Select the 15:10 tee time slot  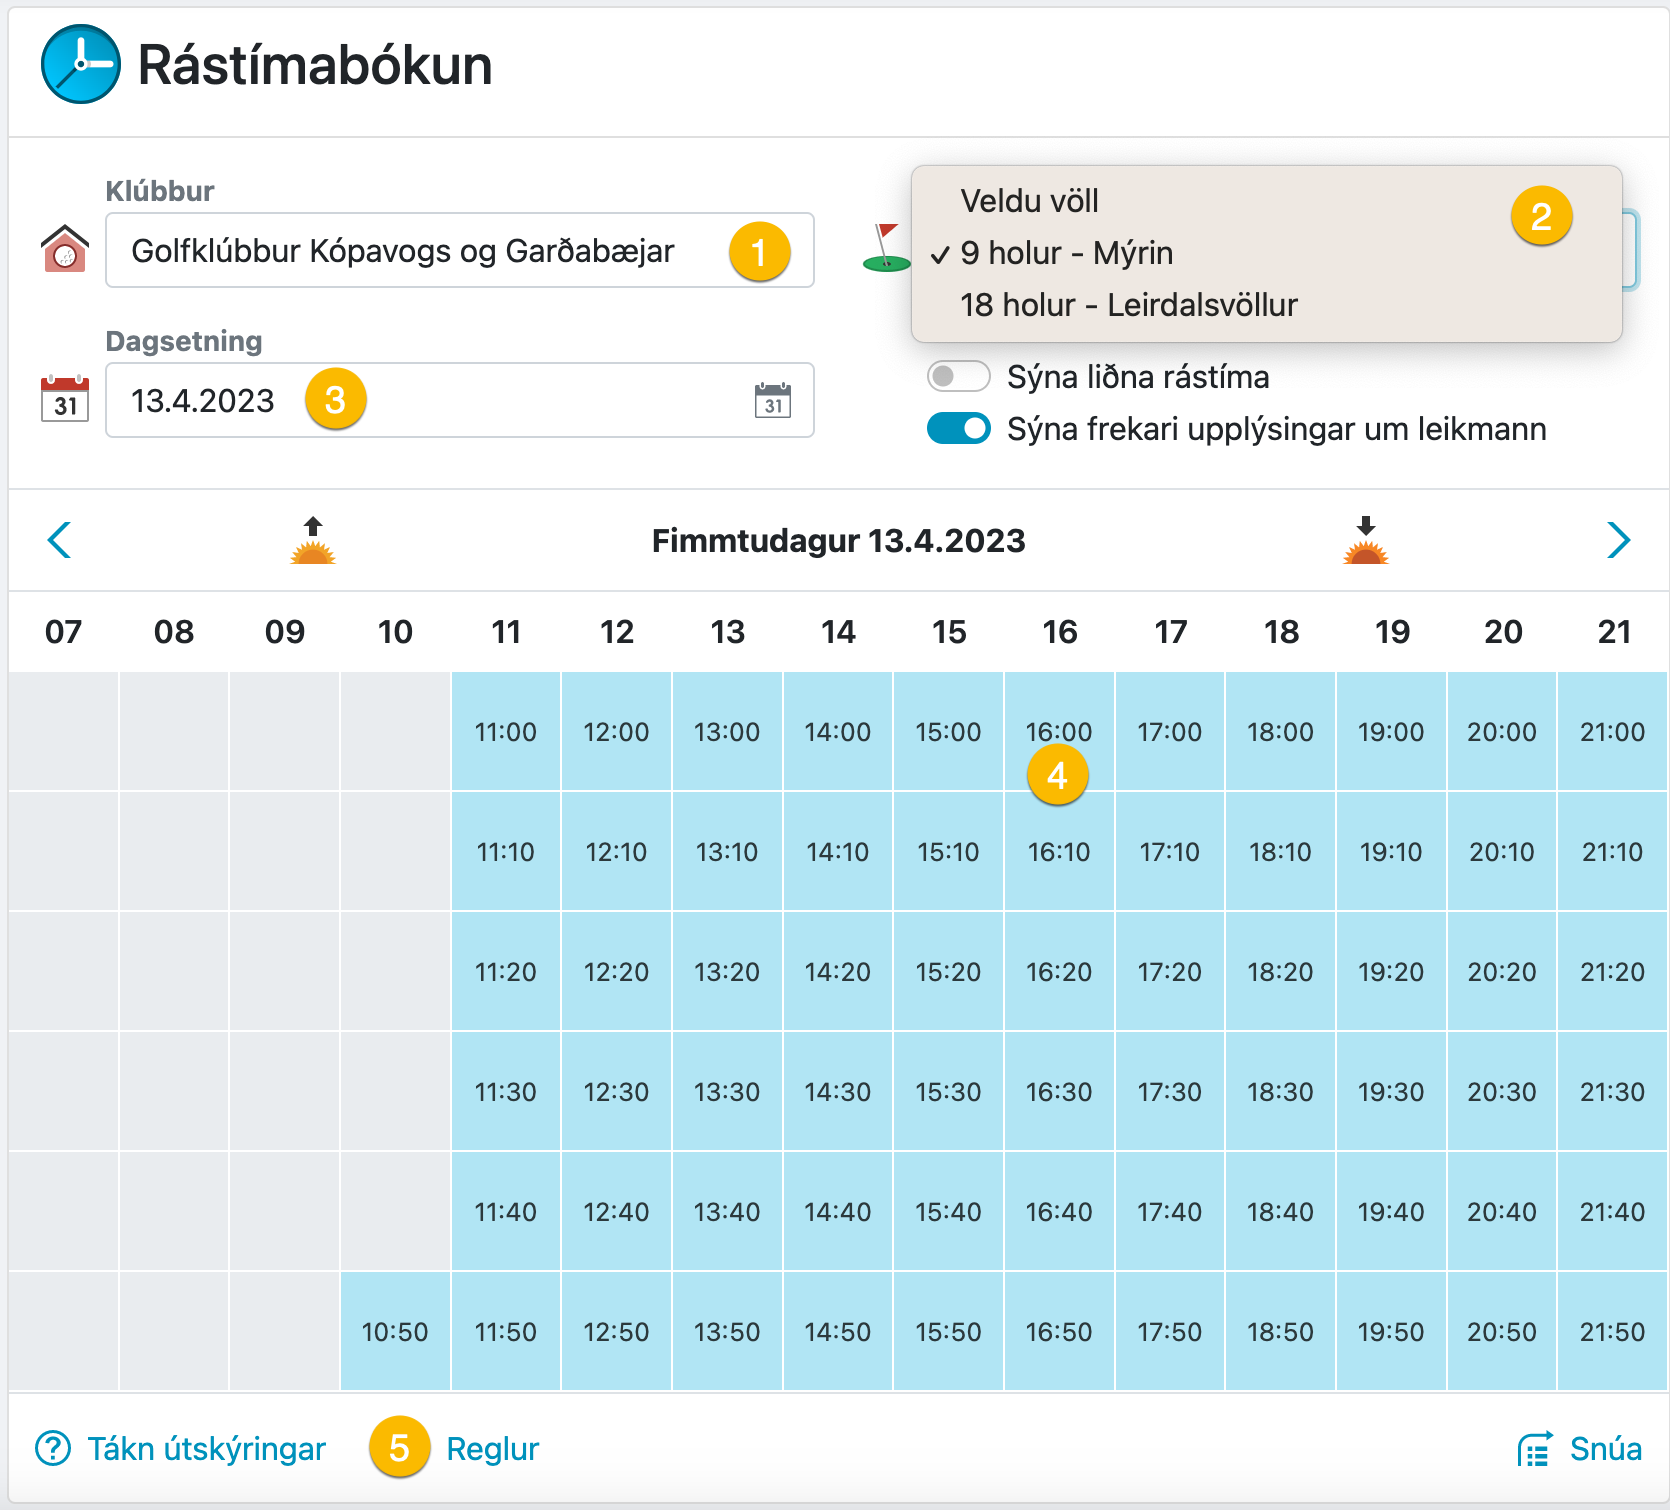pos(948,852)
